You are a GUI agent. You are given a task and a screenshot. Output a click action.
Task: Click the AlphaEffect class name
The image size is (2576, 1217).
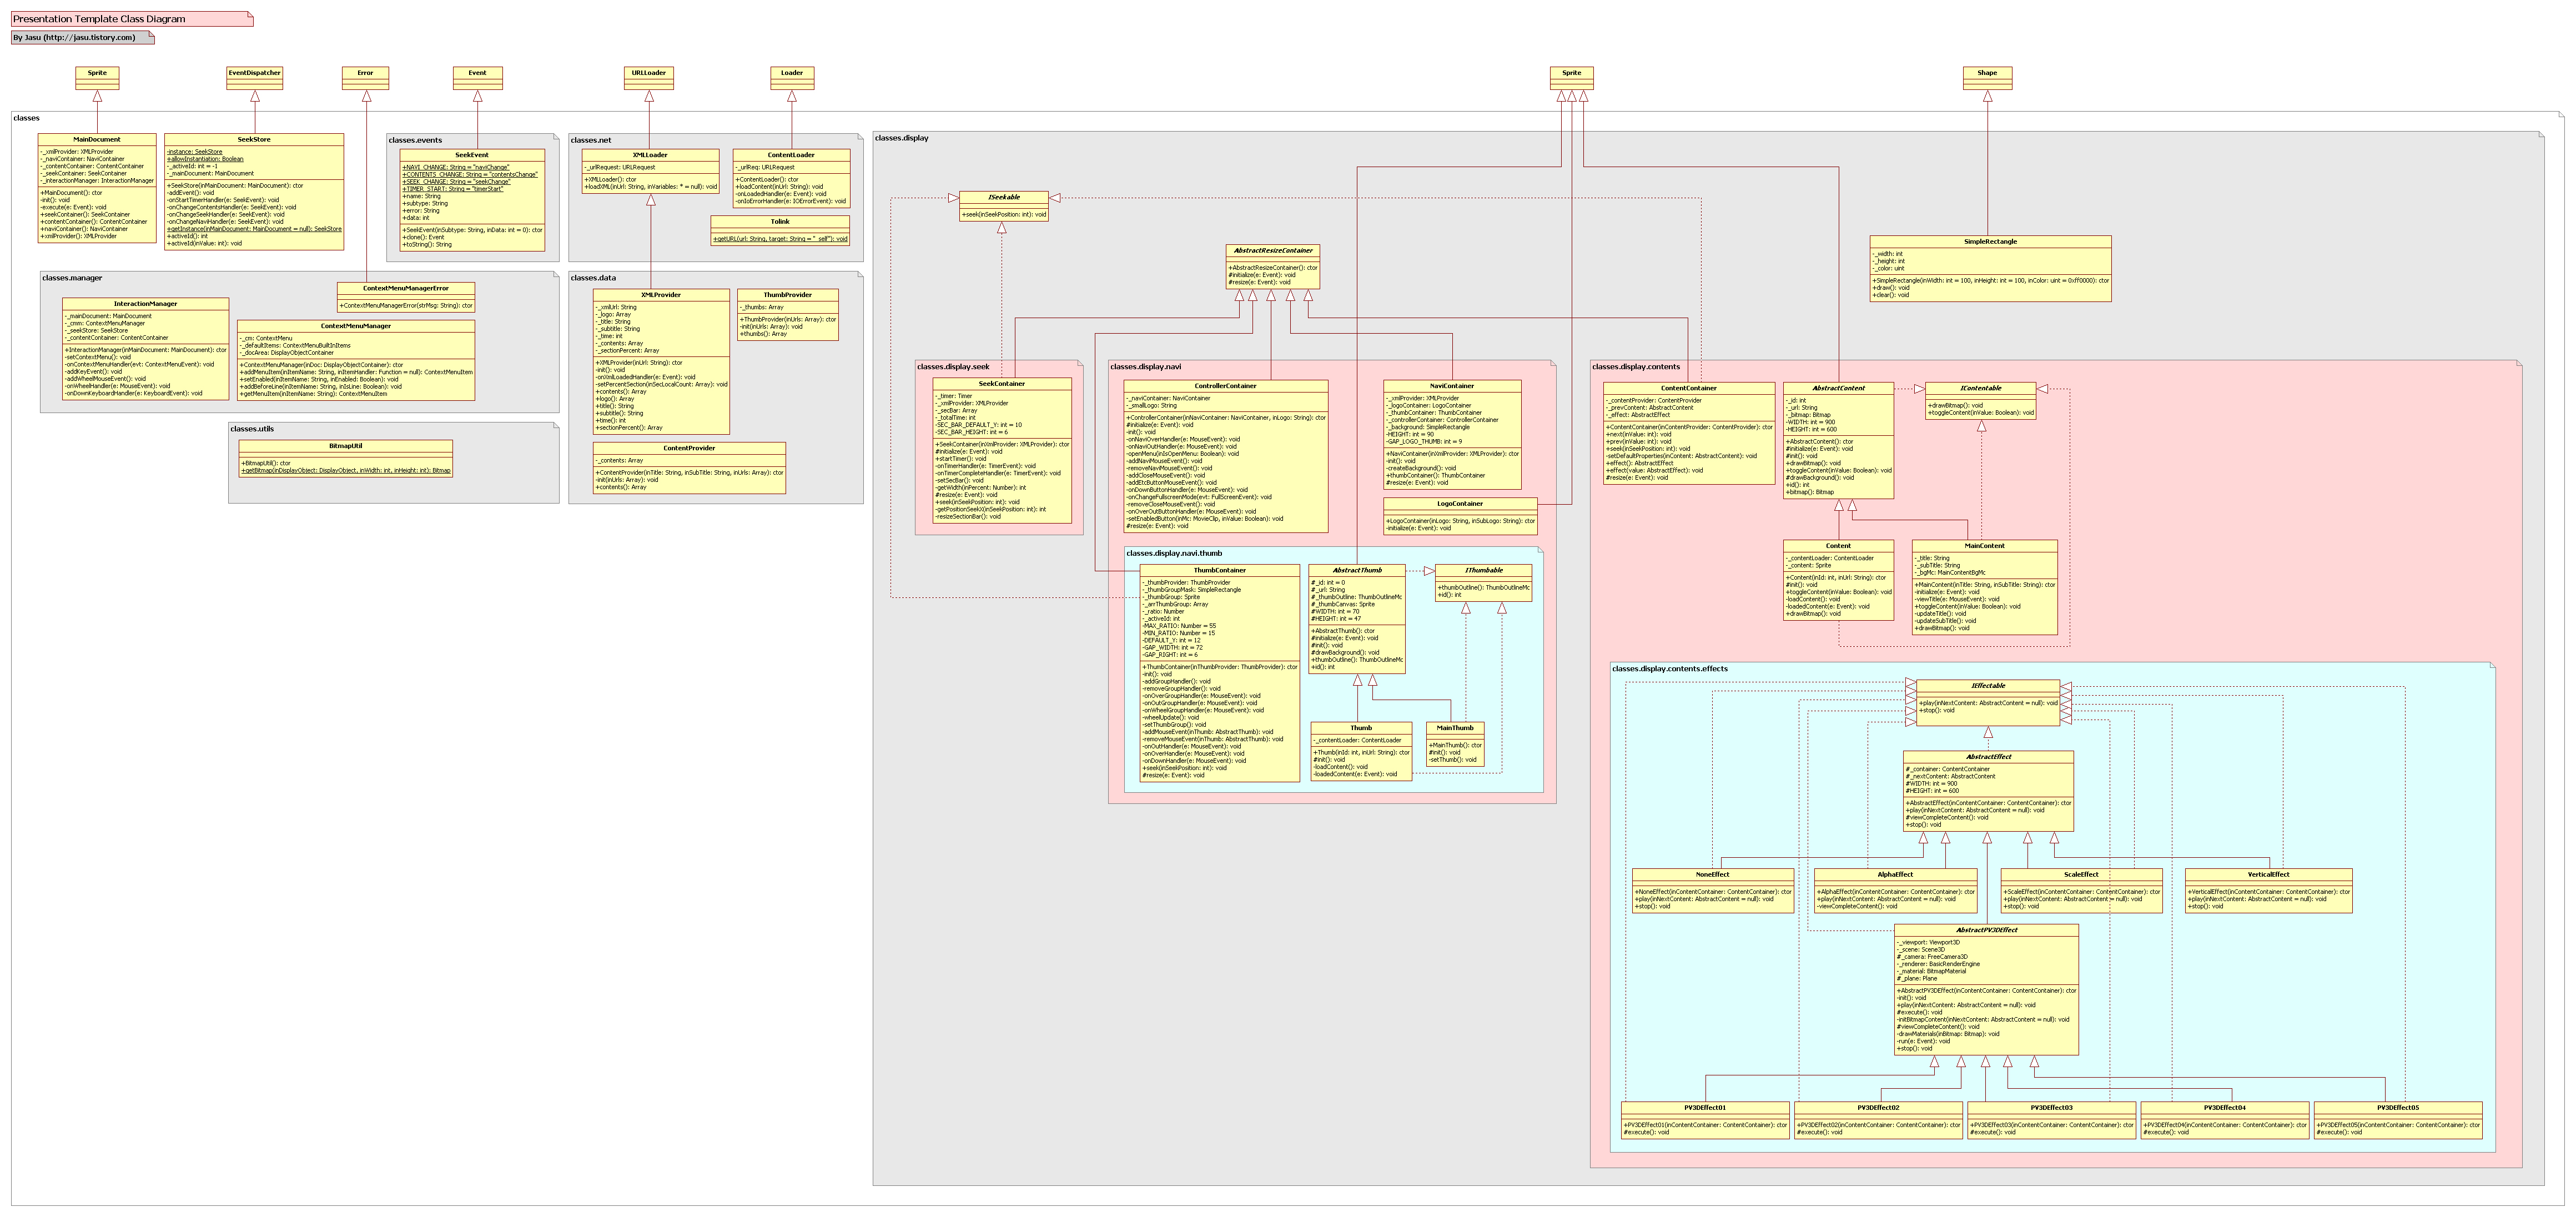(x=1895, y=875)
